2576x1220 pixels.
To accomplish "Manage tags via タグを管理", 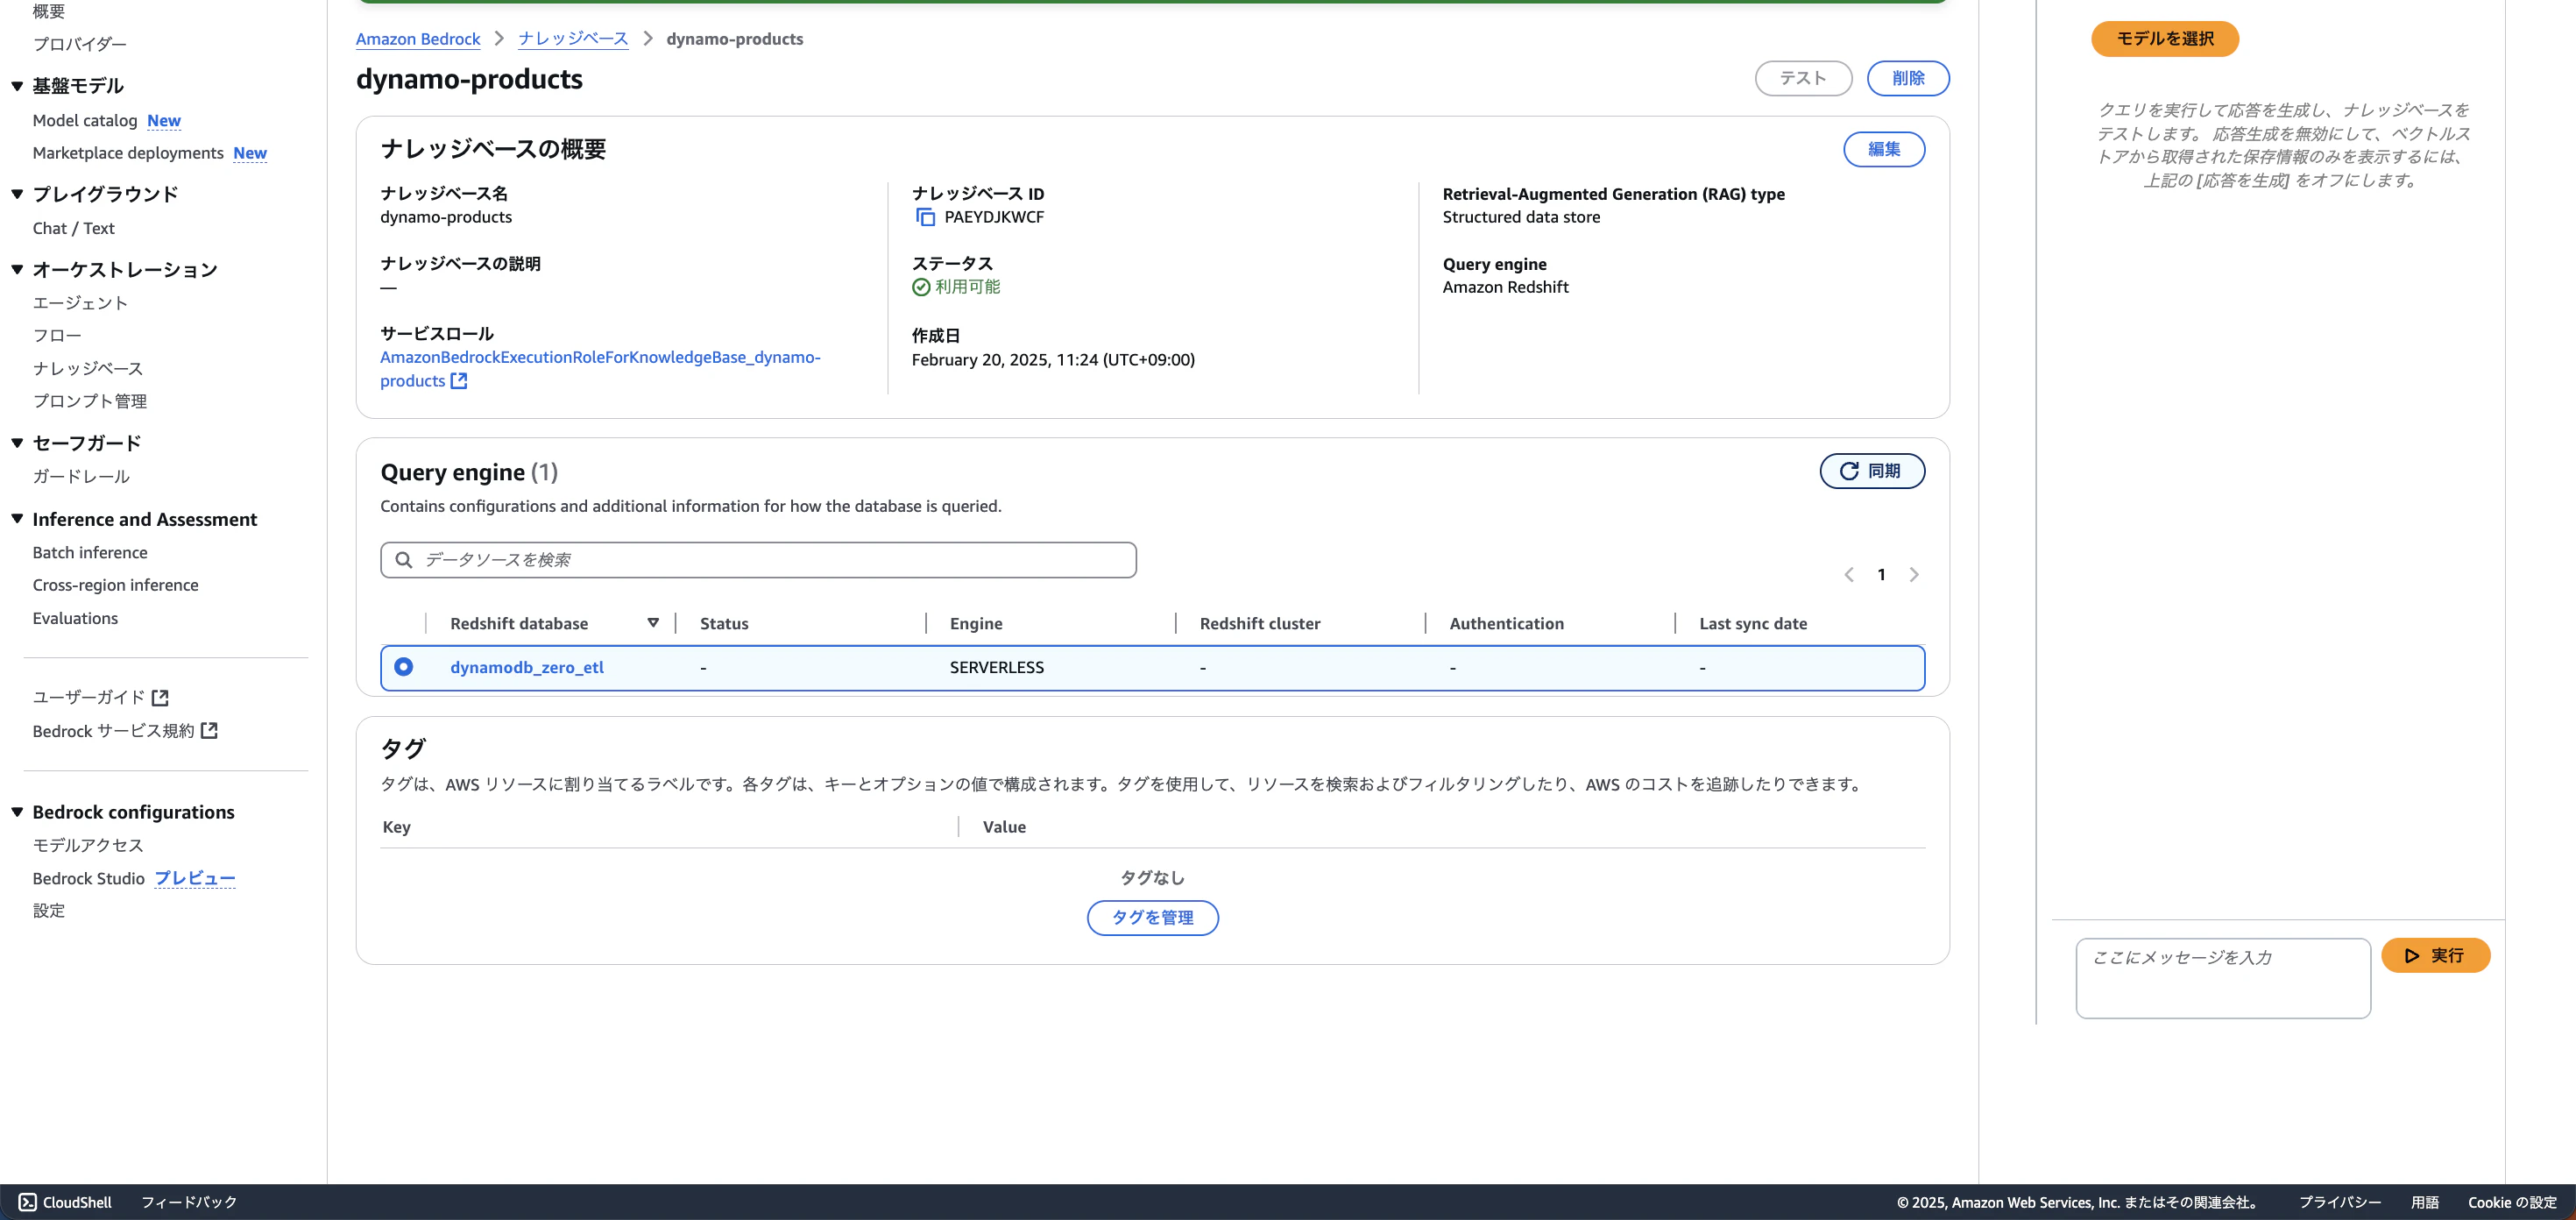I will tap(1152, 917).
